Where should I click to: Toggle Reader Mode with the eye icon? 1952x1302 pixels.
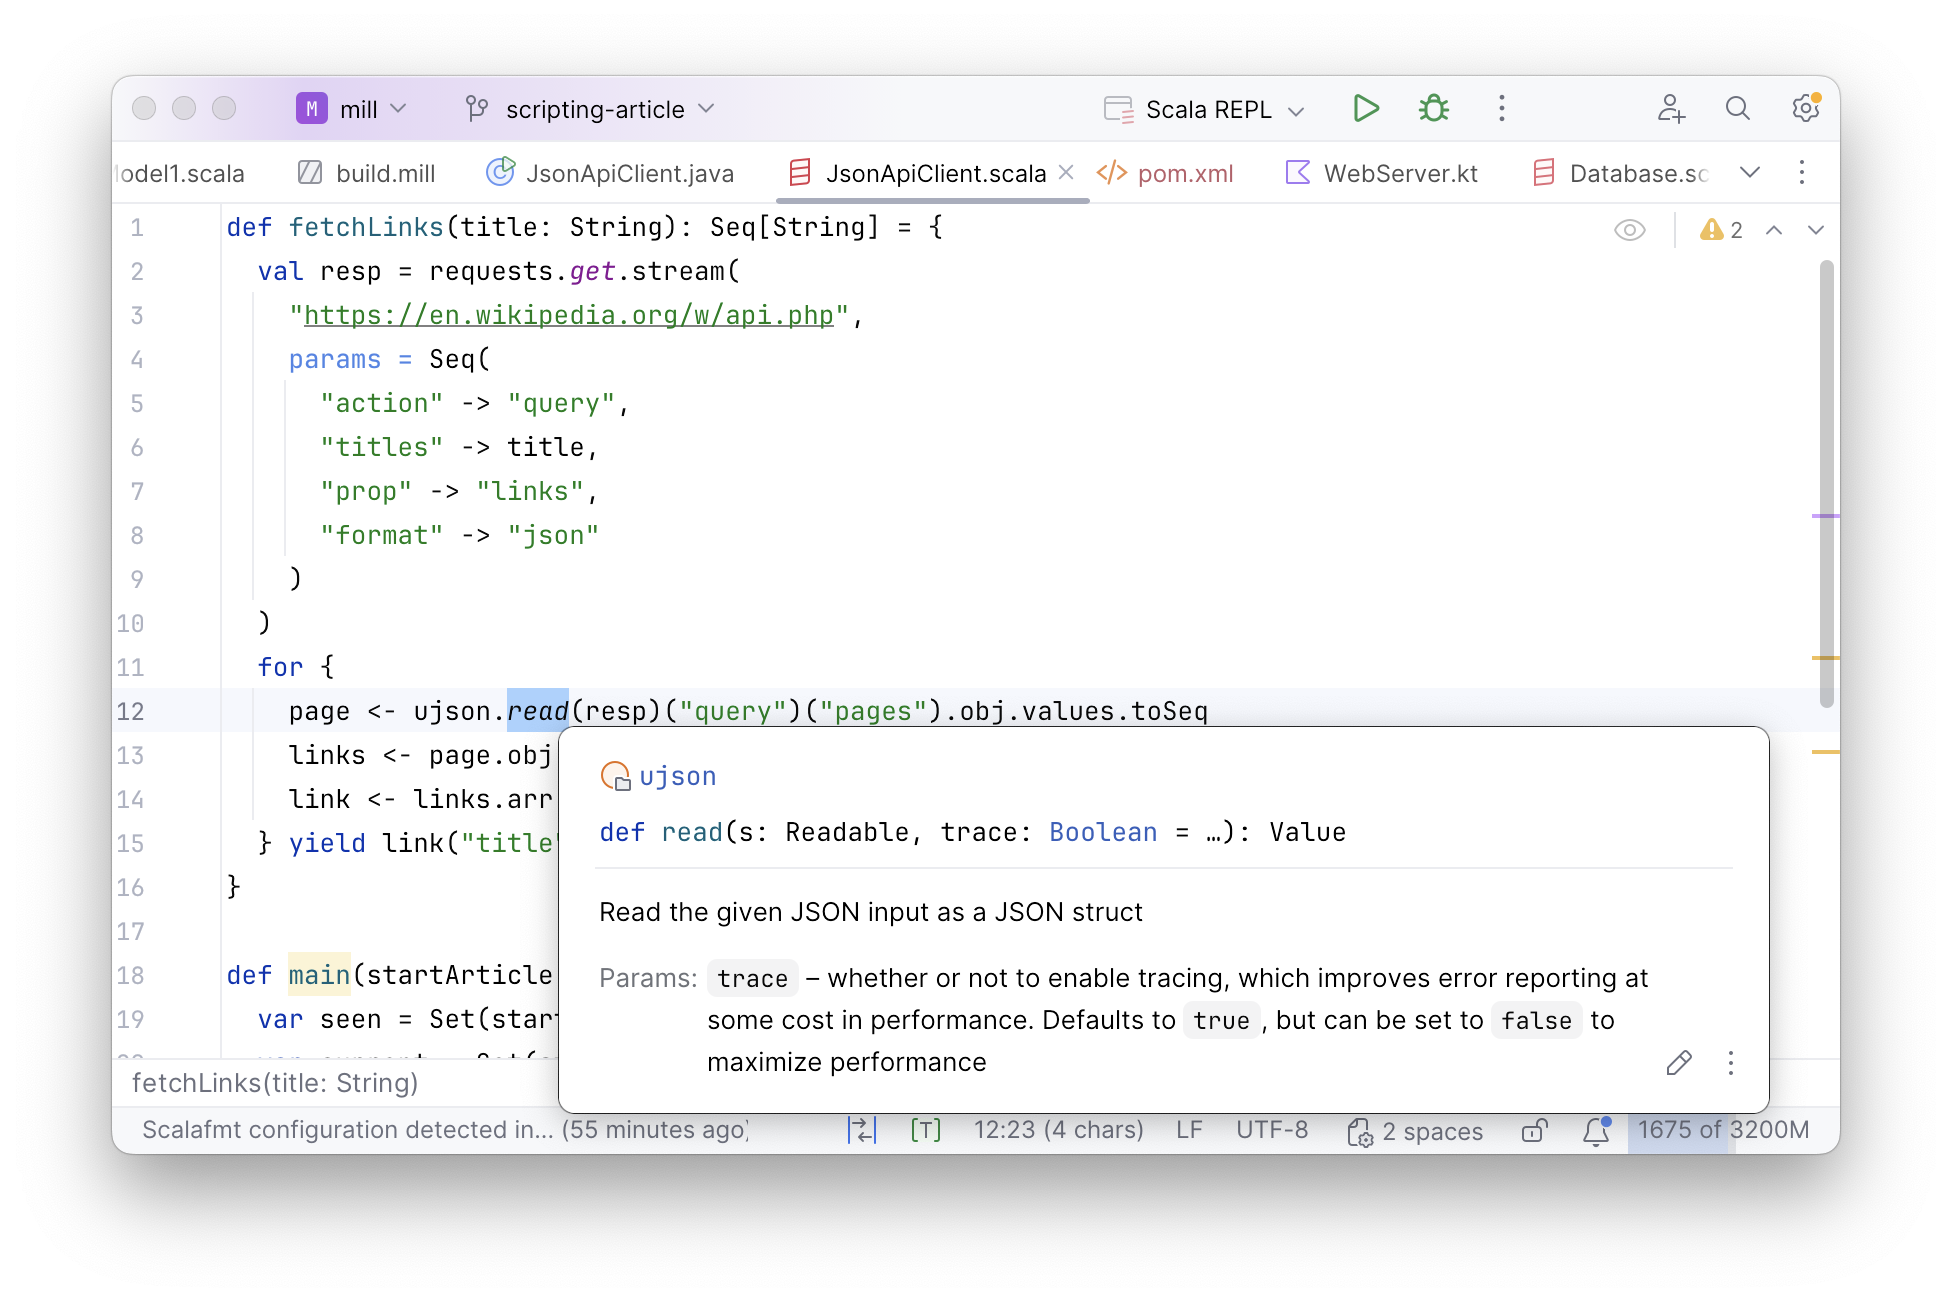(1630, 229)
